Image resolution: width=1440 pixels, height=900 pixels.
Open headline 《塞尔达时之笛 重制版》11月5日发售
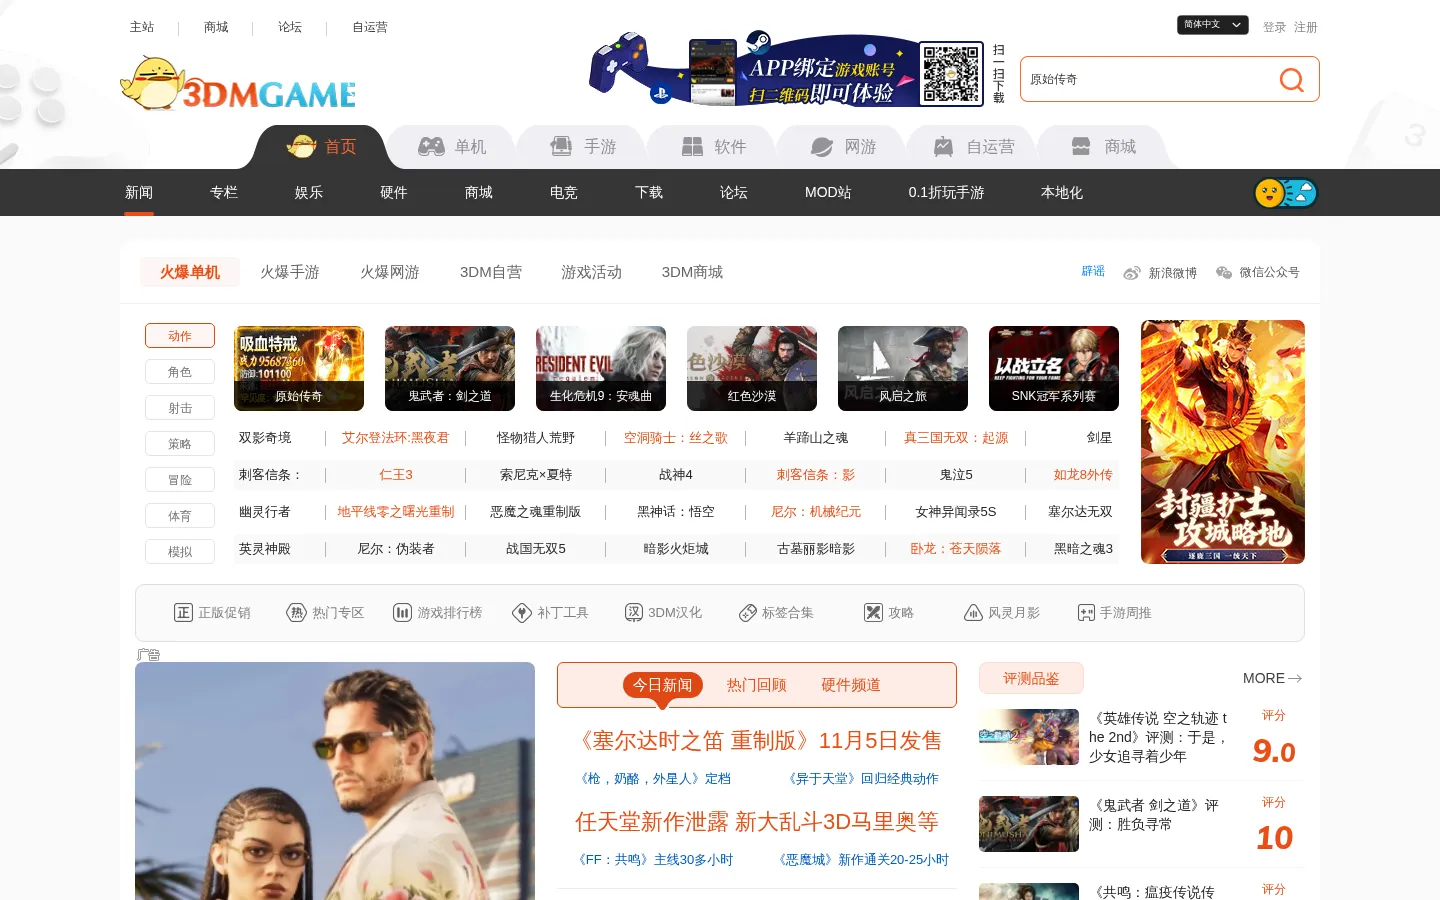[757, 741]
